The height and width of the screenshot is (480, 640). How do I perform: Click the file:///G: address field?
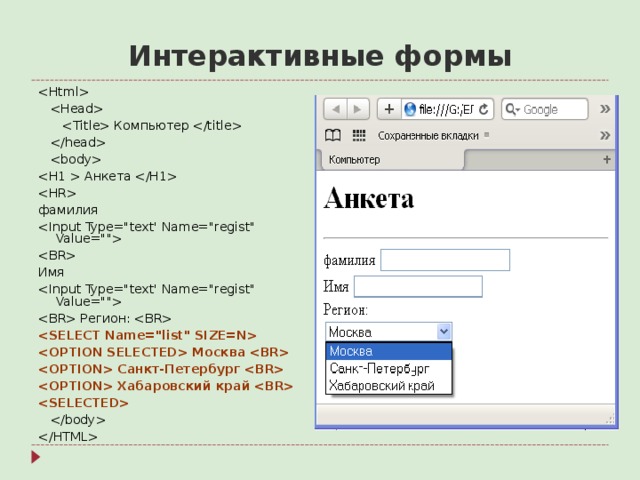coord(447,109)
